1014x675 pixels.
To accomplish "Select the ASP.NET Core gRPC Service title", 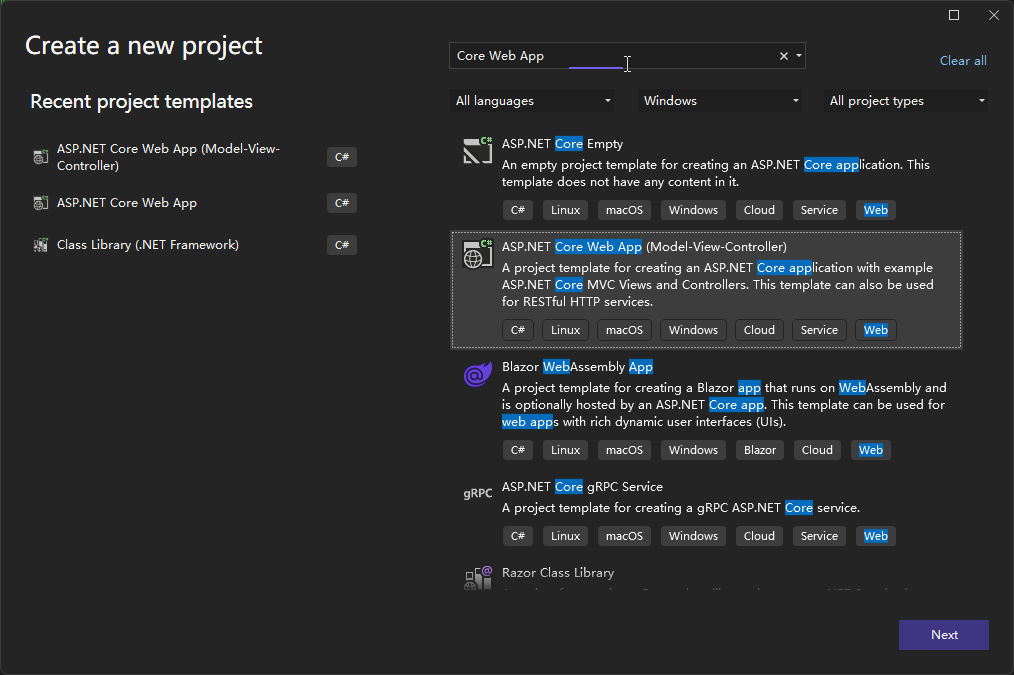I will tap(582, 487).
